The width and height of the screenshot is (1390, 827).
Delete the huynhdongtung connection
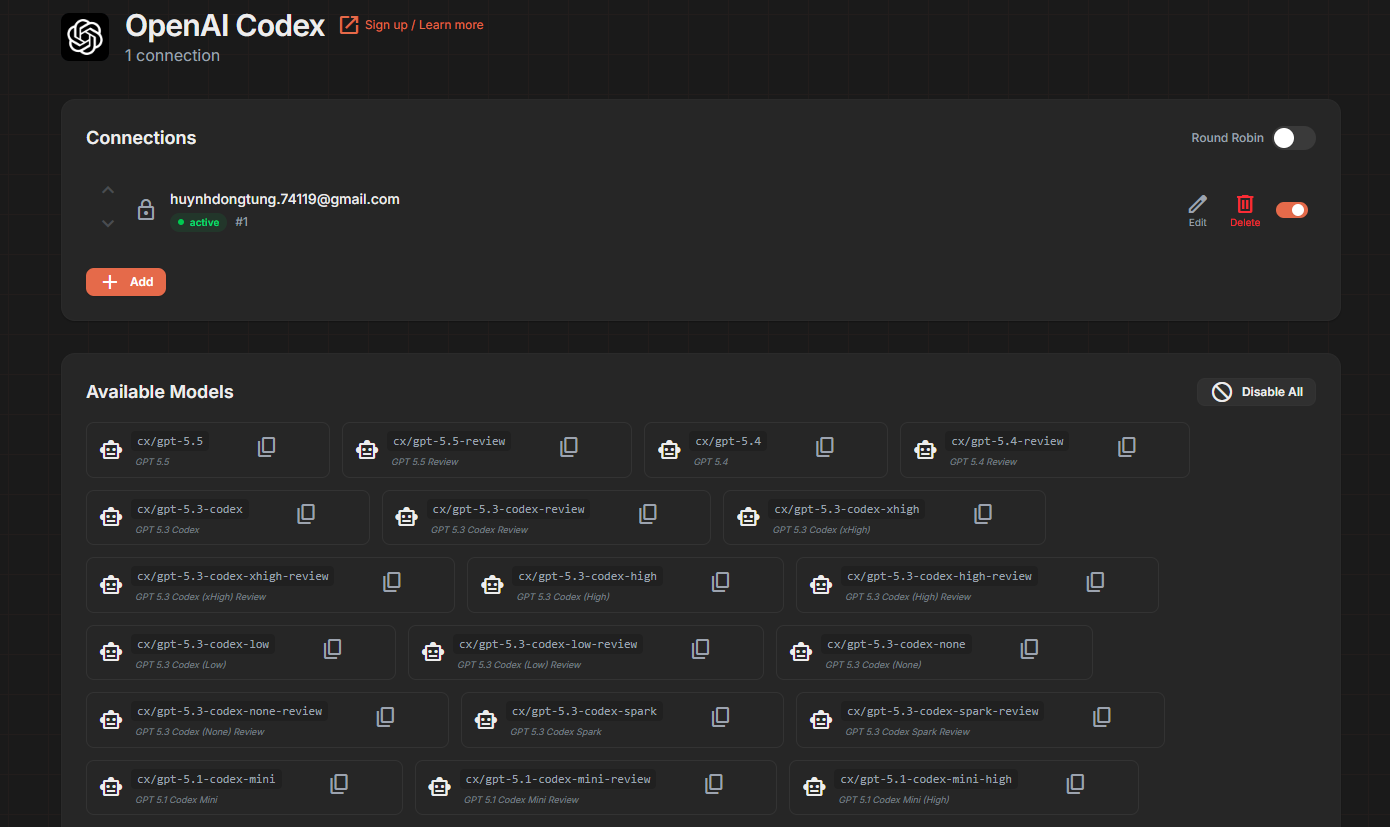coord(1245,210)
